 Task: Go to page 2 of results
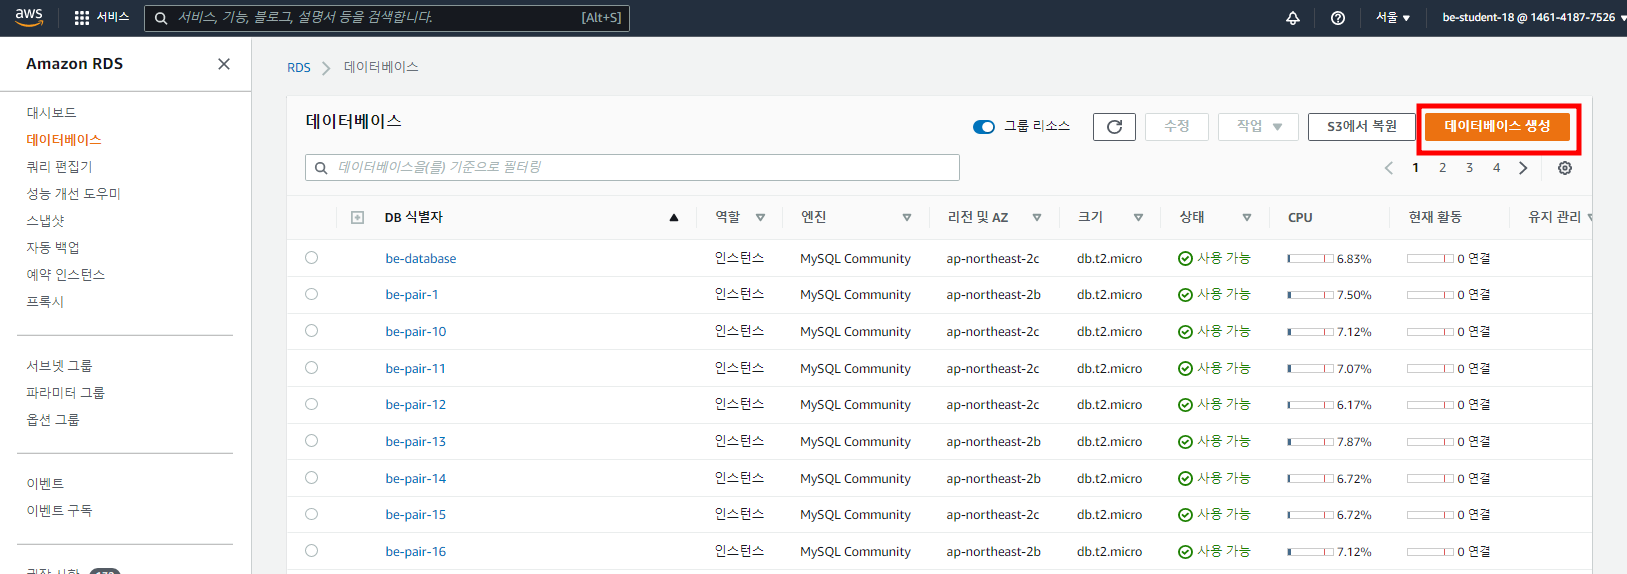pyautogui.click(x=1442, y=168)
